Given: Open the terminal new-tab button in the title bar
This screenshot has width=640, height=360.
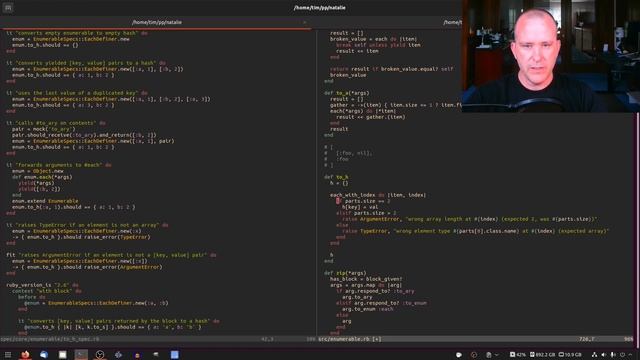Looking at the screenshot, I should (x=8, y=8).
